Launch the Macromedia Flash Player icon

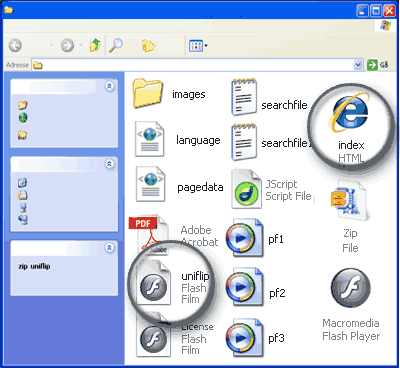351,288
